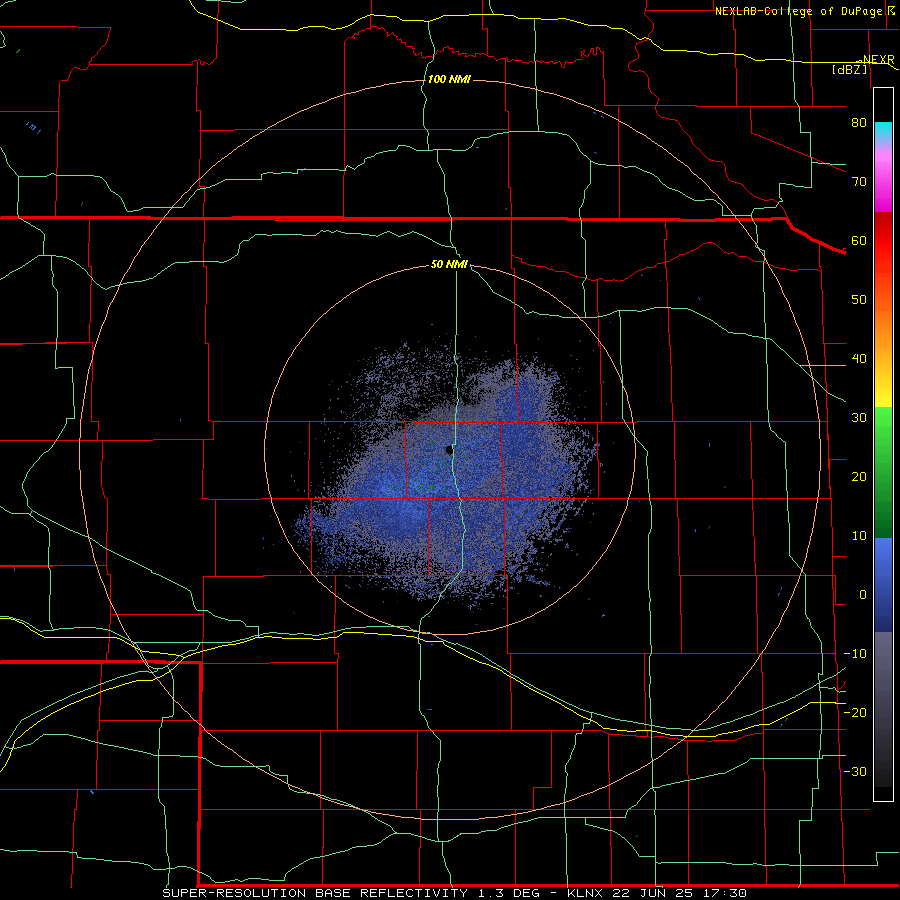Click the '100 NMI' range ring label

click(449, 79)
